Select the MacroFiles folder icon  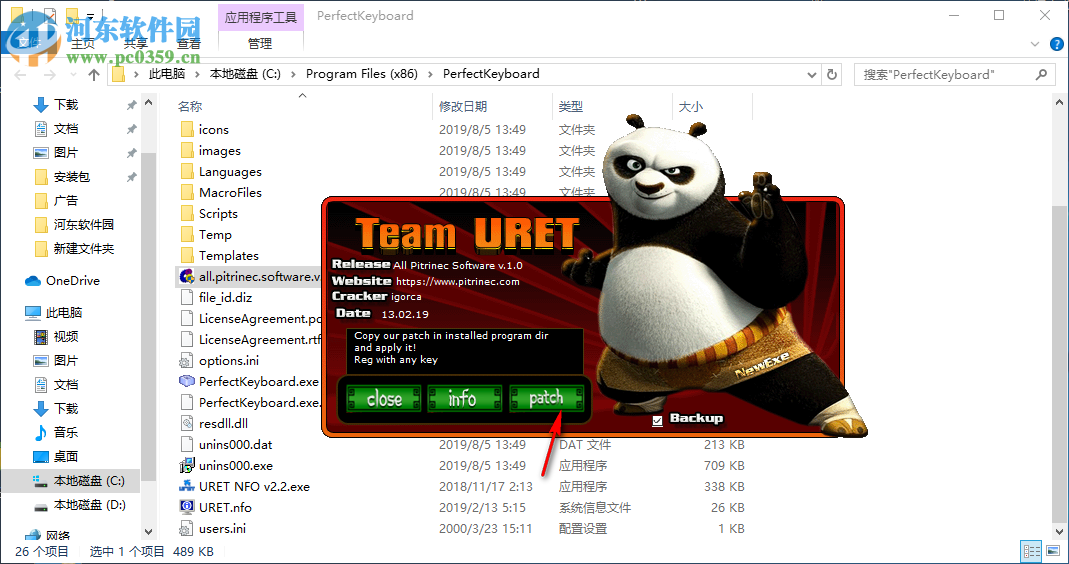tap(187, 193)
